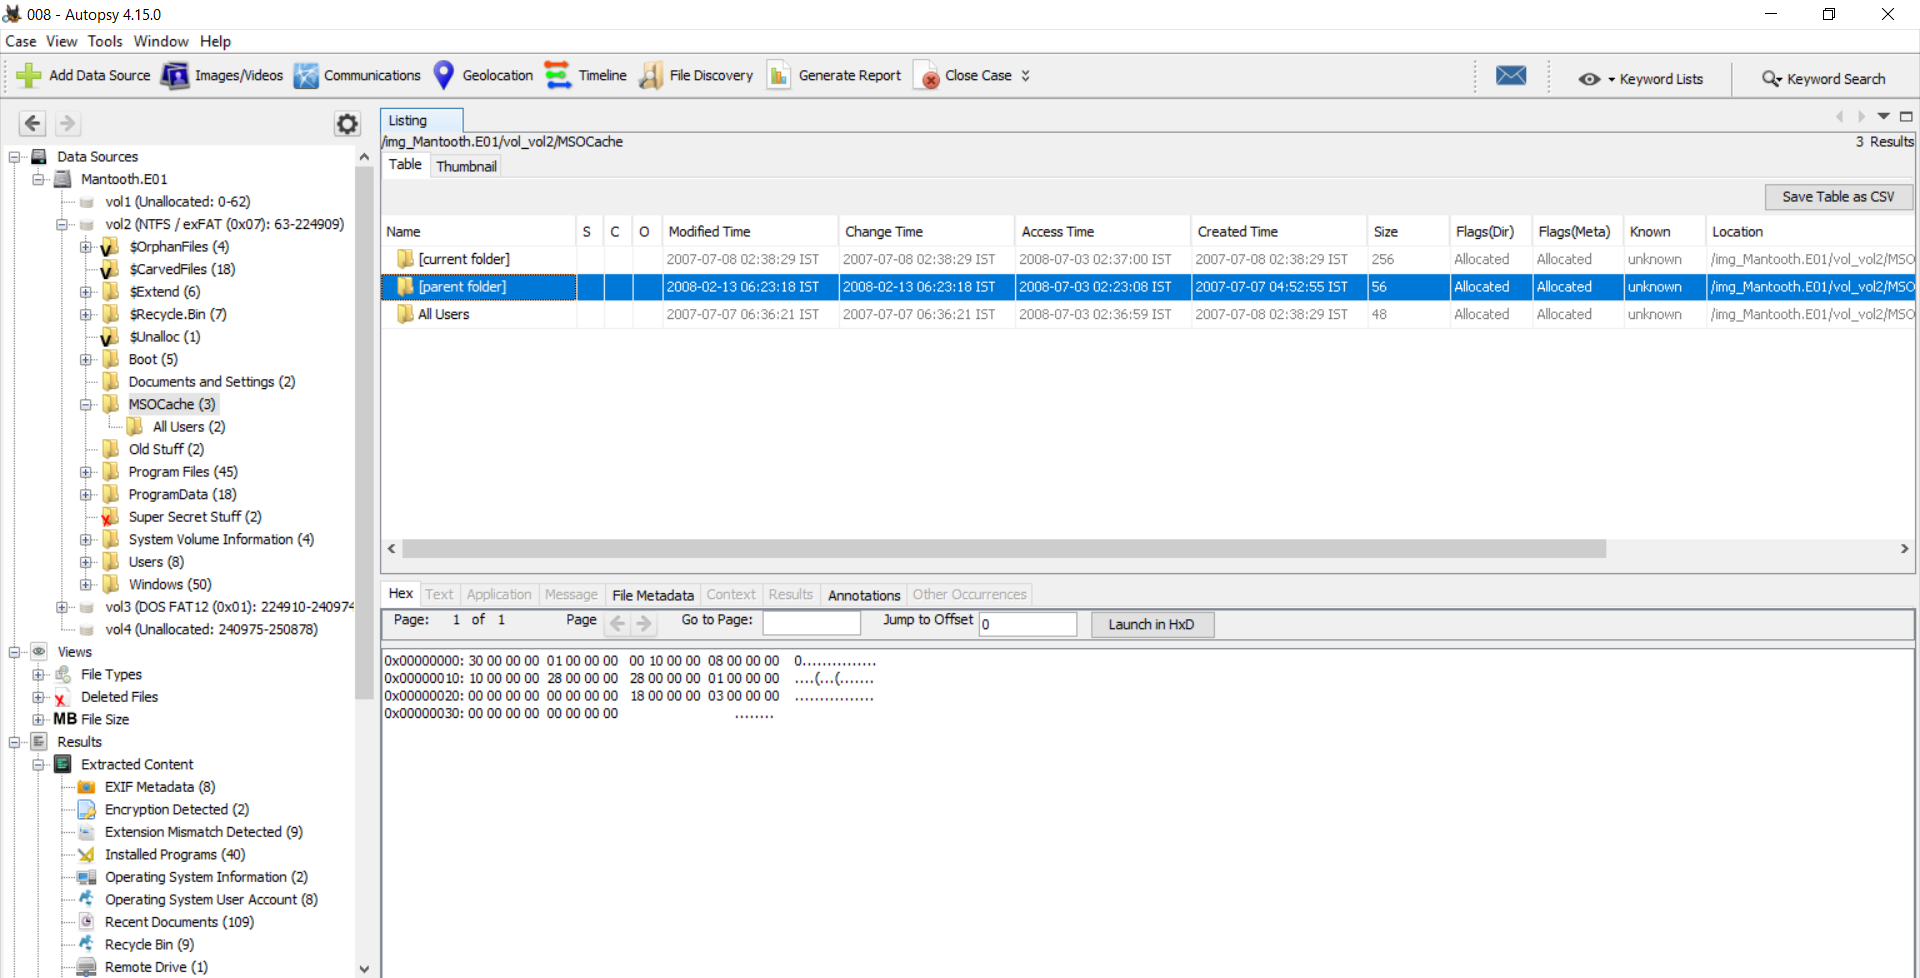Open the File Discovery icon

point(651,75)
